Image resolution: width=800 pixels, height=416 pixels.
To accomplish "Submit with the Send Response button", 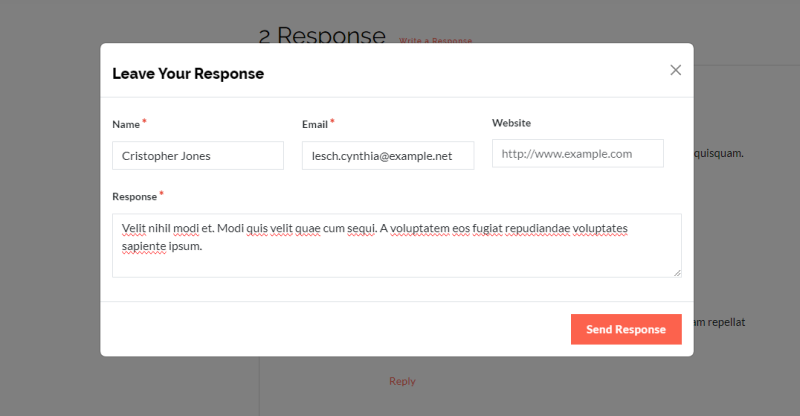I will [x=626, y=329].
